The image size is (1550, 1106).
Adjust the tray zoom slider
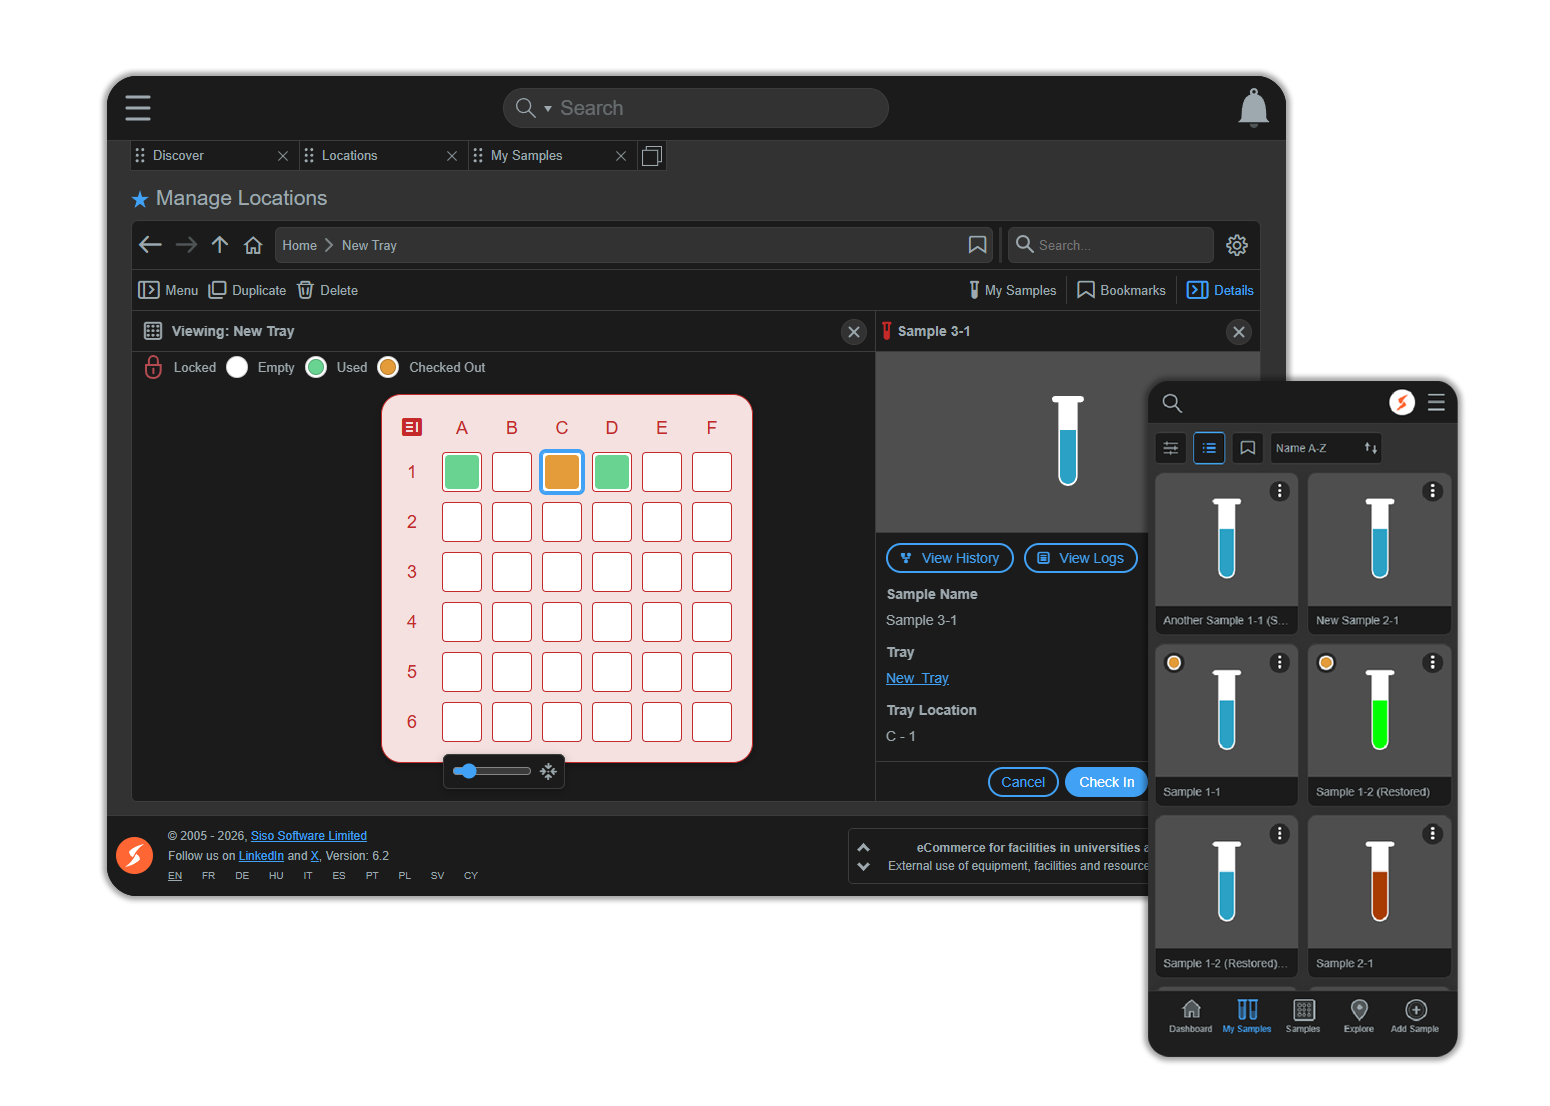(468, 770)
